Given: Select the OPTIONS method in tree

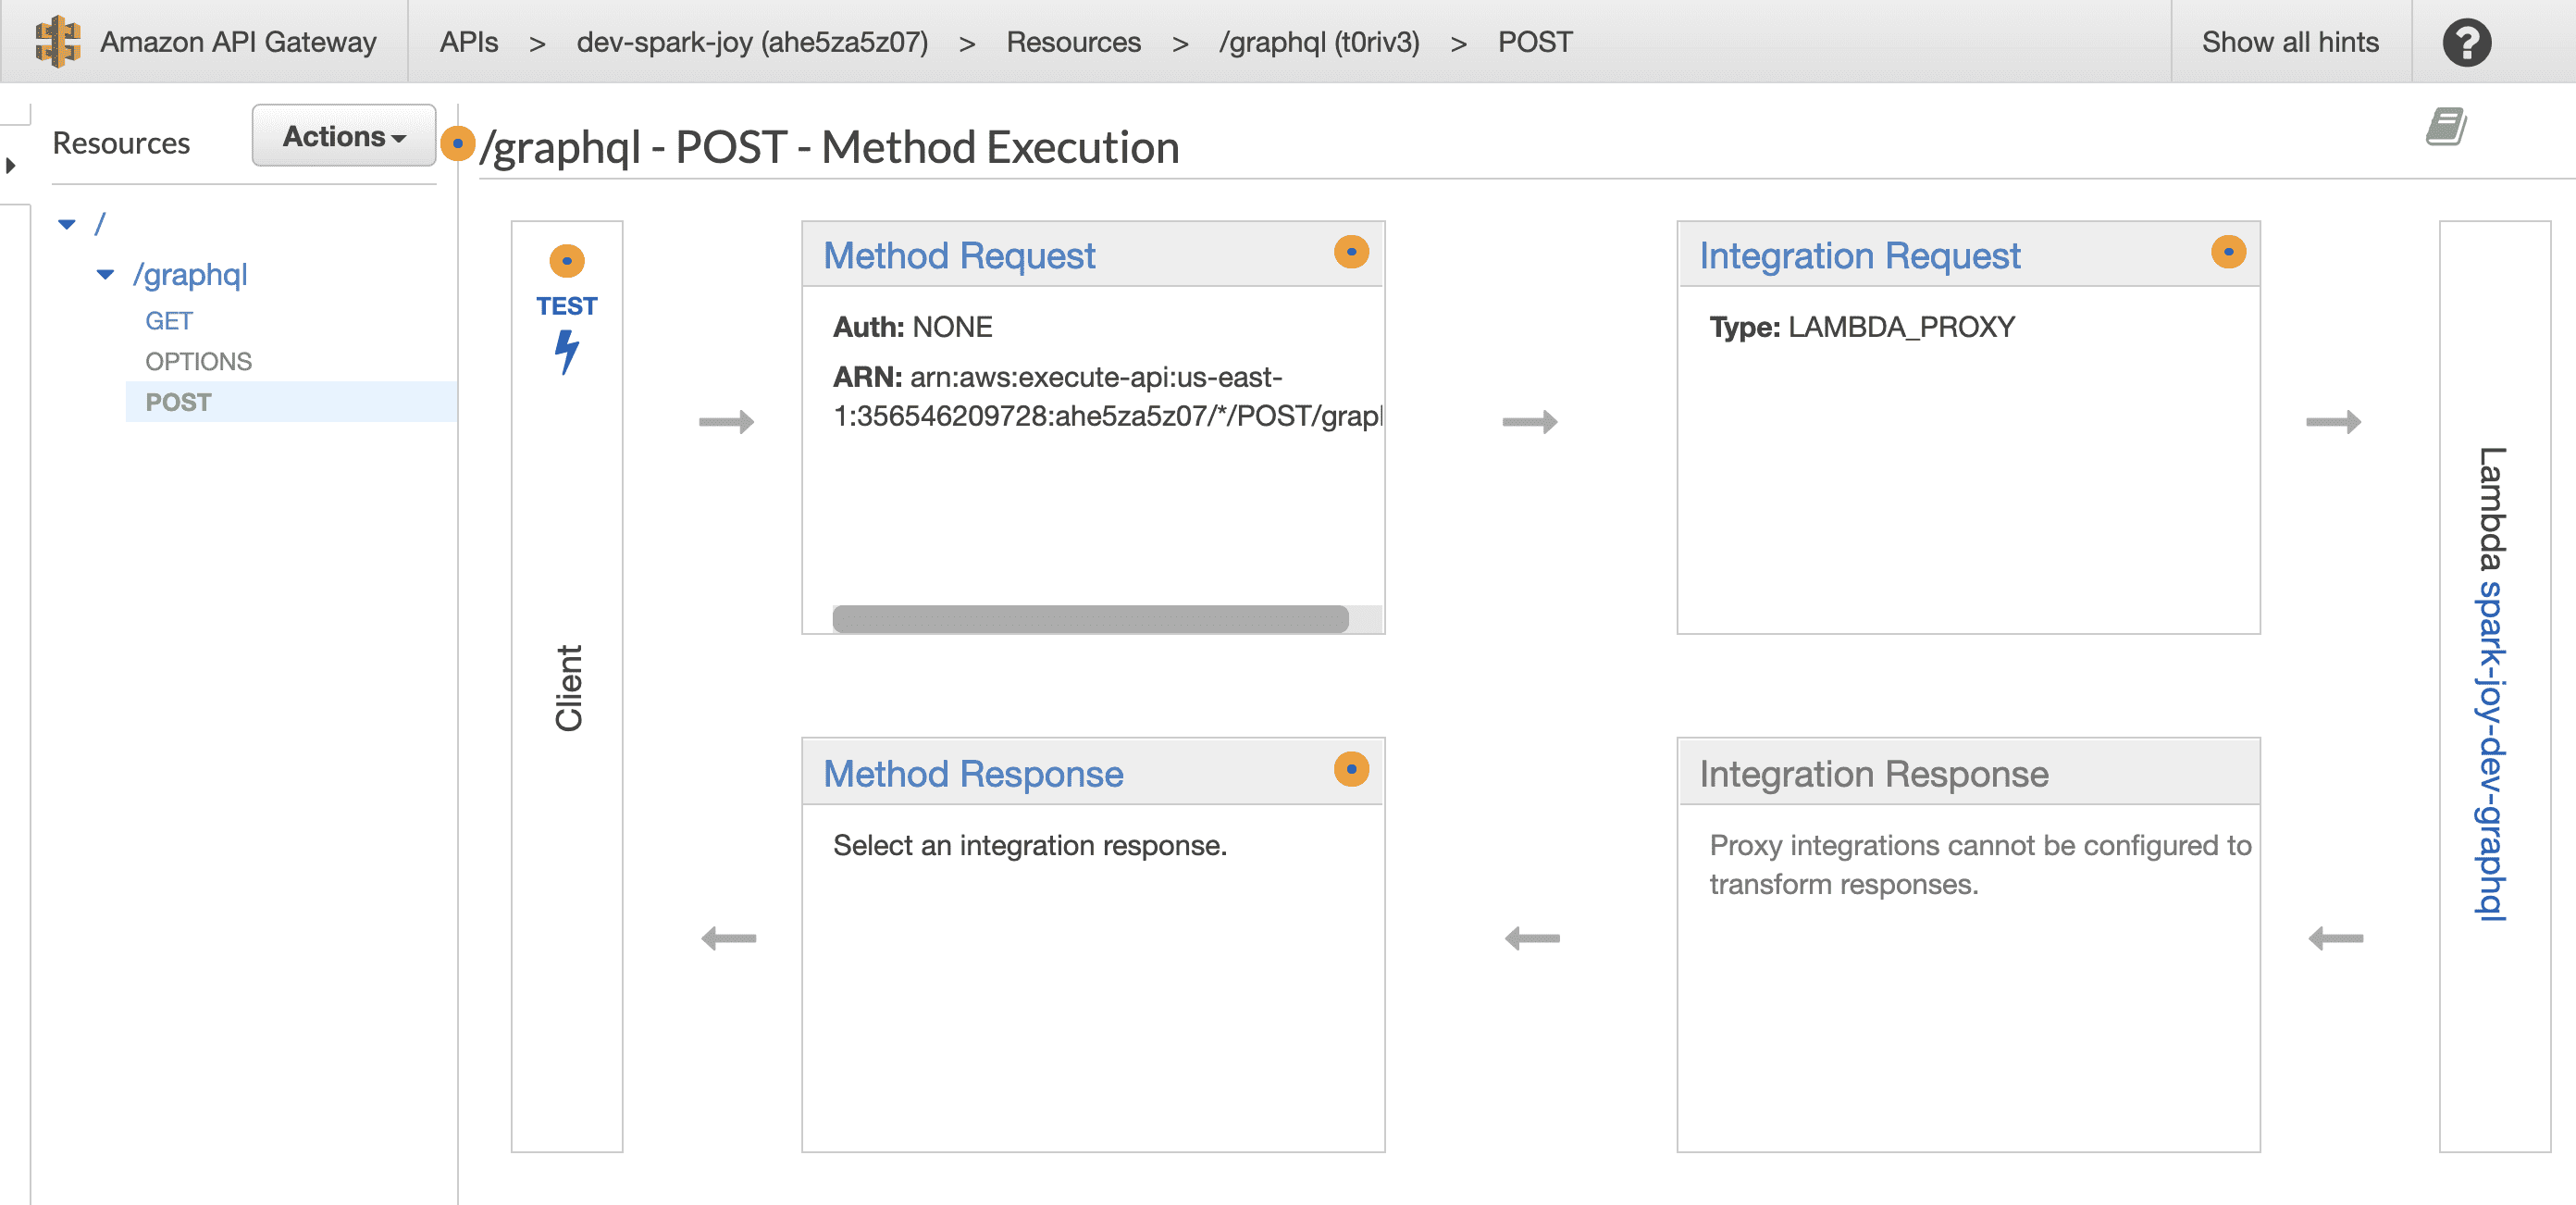Looking at the screenshot, I should tap(198, 361).
